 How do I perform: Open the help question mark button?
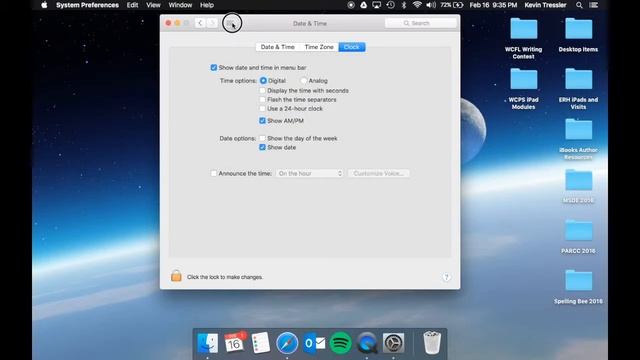pos(446,277)
